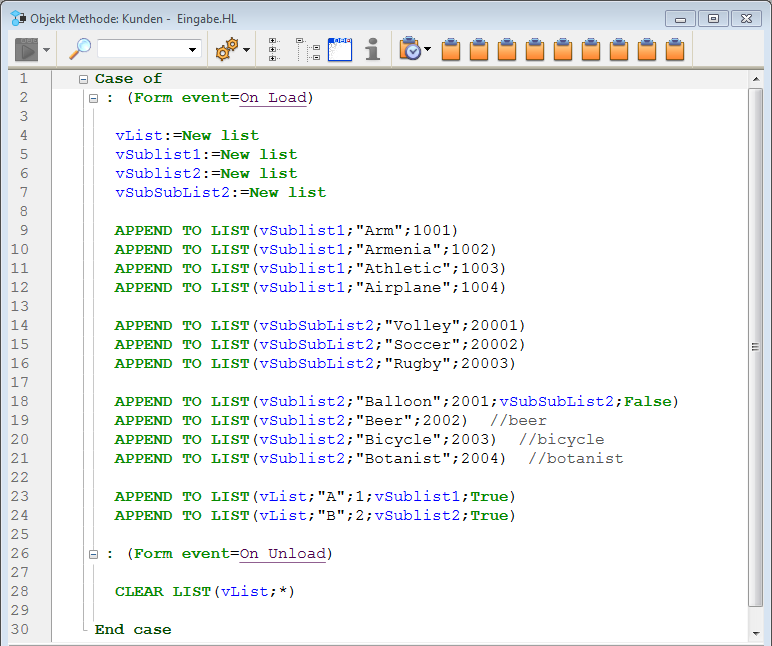Collapse the 'On Load' form event block
772x646 pixels.
[93, 98]
